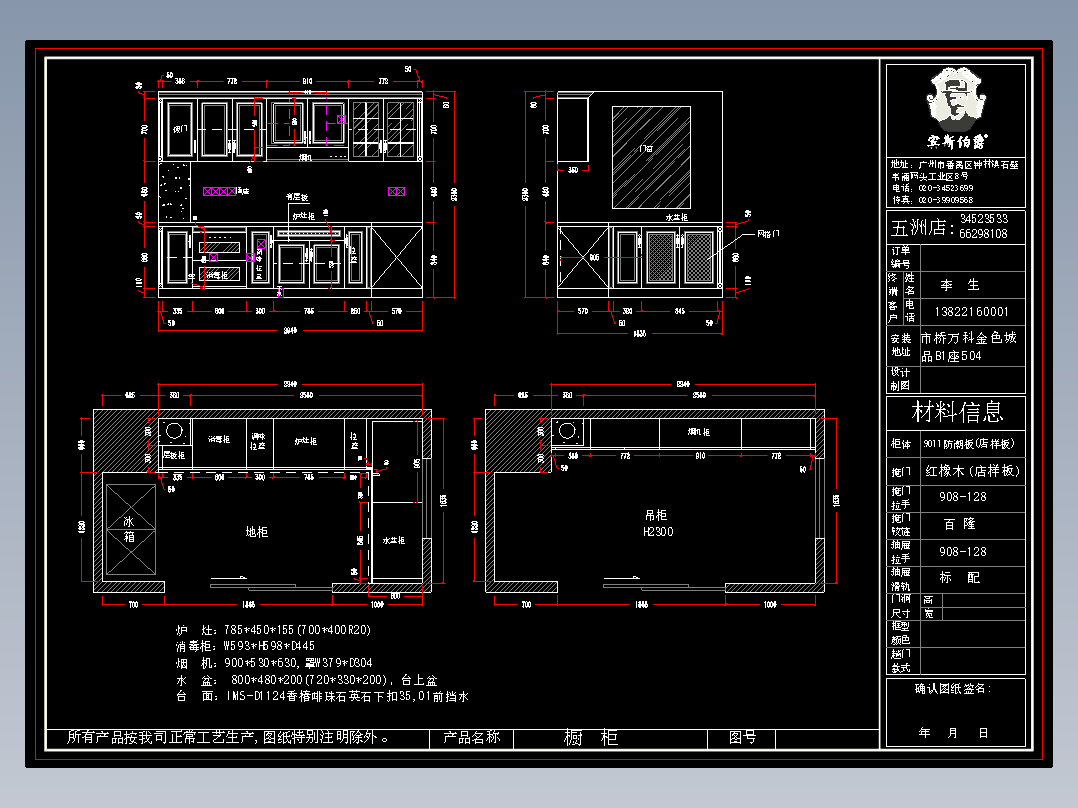The height and width of the screenshot is (808, 1078).
Task: Select door material '红橡木(店样板)'
Action: (972, 471)
